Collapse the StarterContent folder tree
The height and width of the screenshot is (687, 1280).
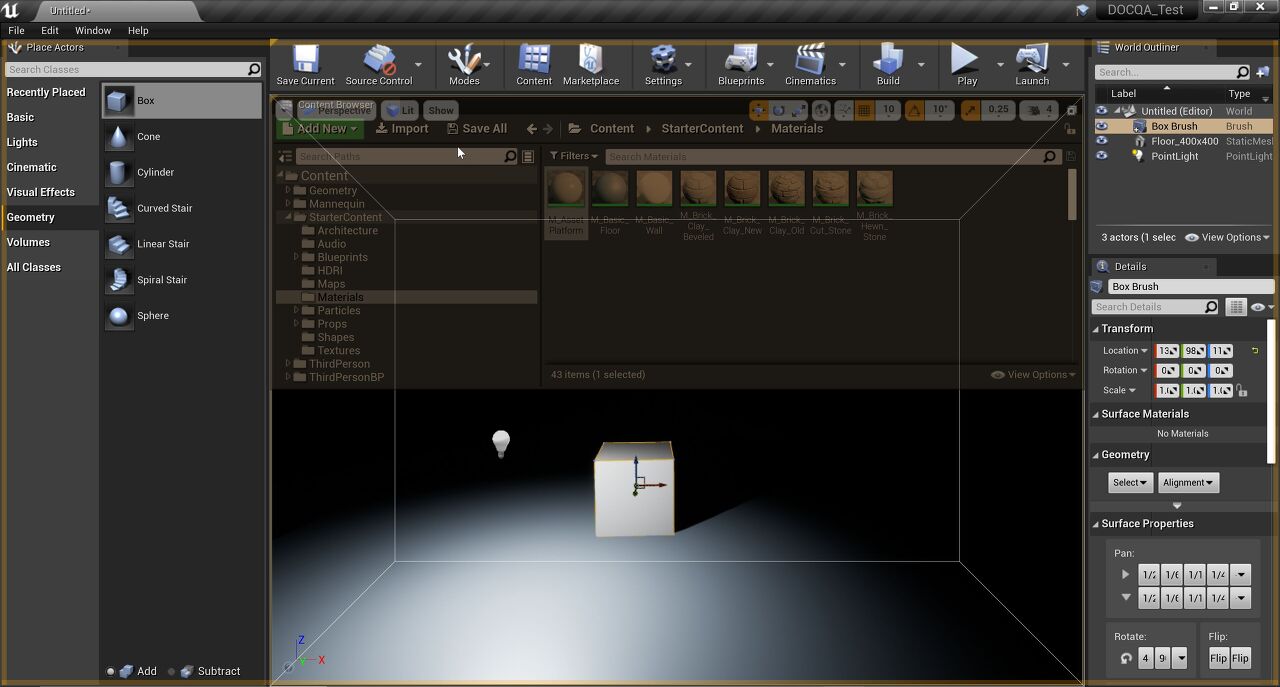pos(288,217)
